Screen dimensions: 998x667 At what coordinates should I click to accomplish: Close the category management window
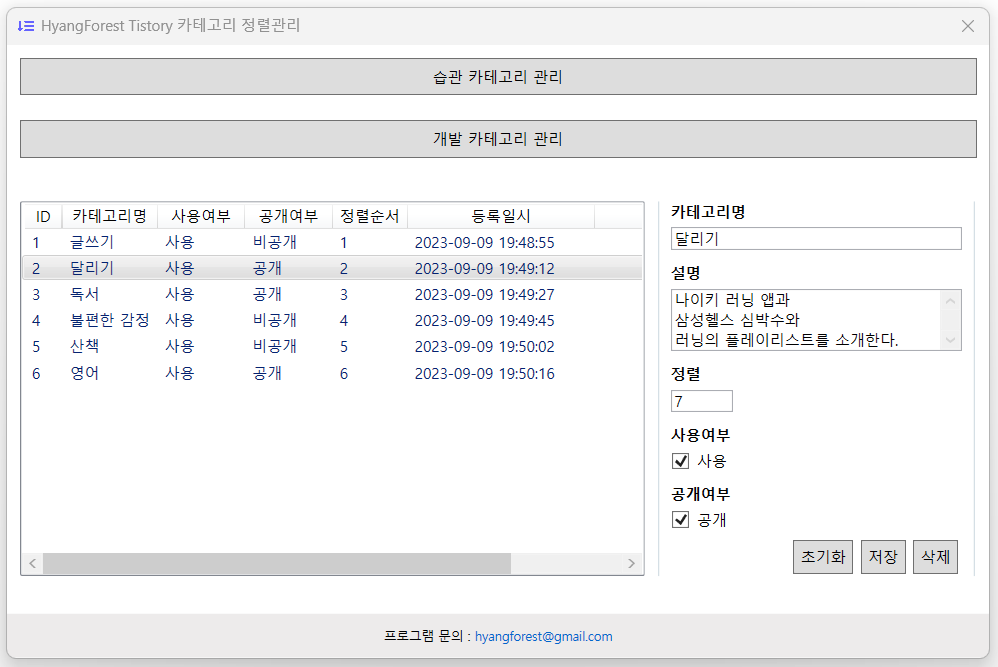coord(967,26)
